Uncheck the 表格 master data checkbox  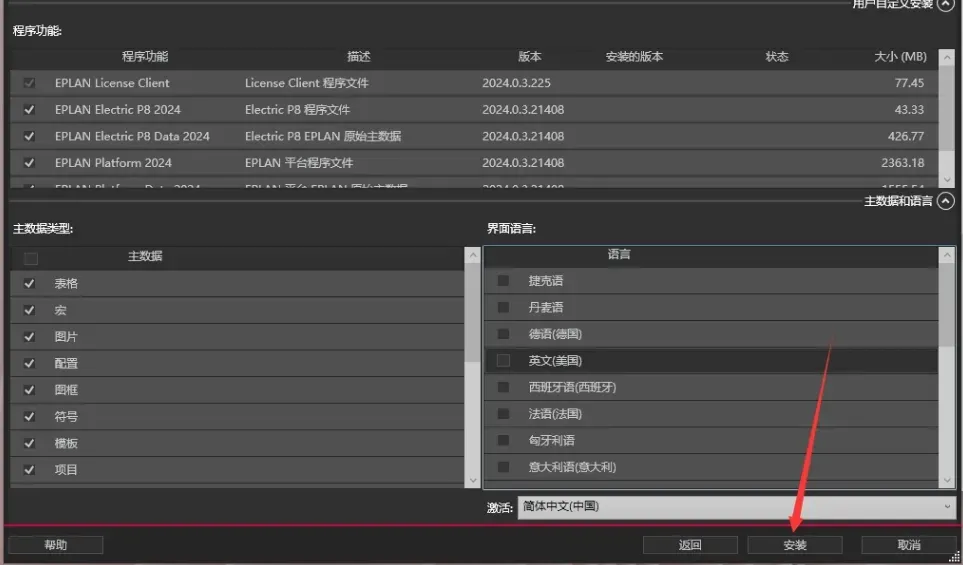coord(29,283)
